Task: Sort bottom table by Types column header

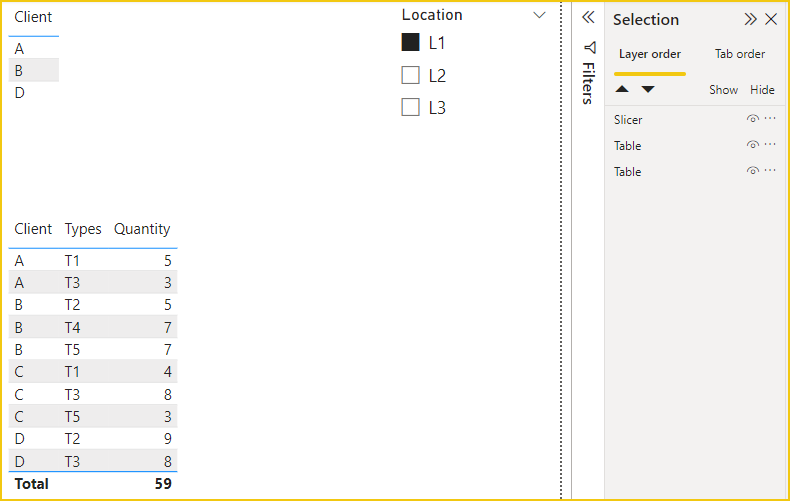Action: 83,229
